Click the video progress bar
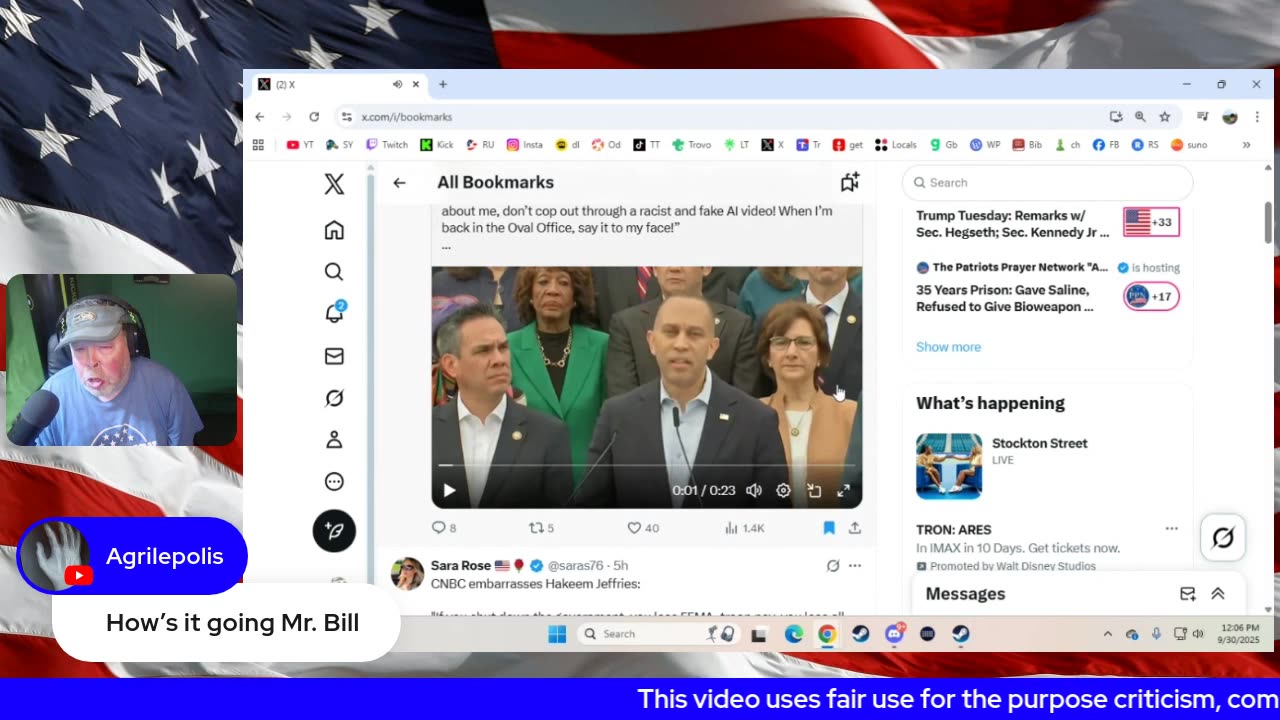The width and height of the screenshot is (1280, 720). coord(646,465)
